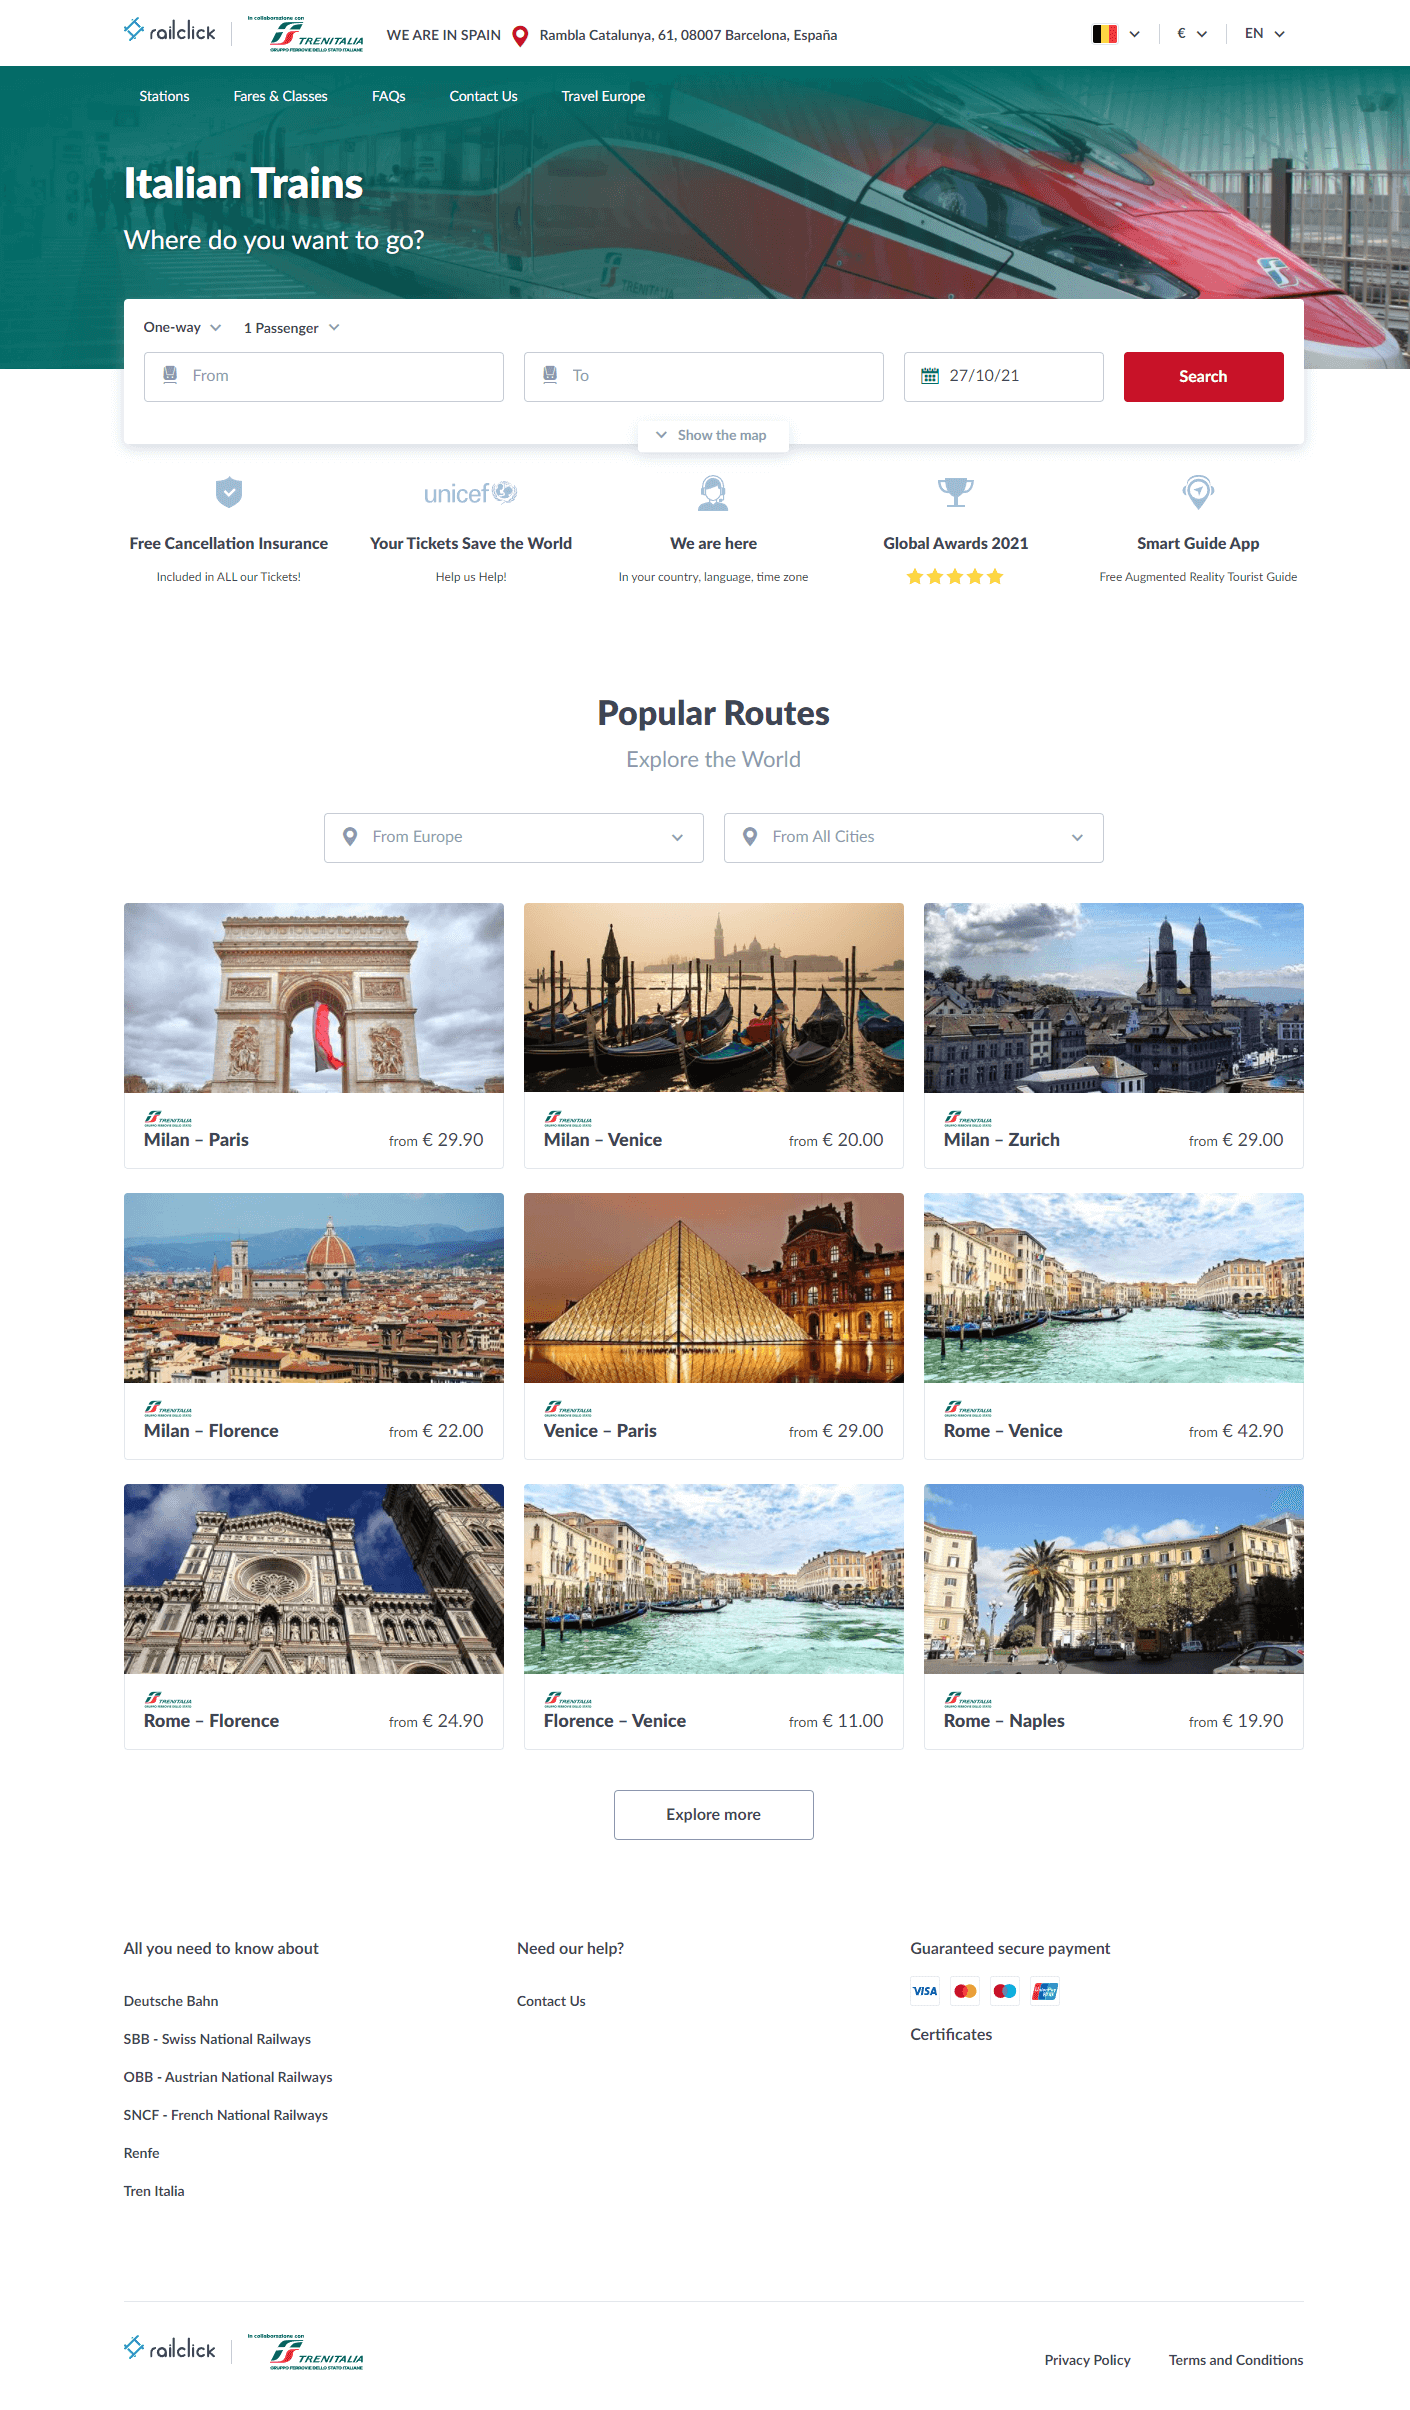The width and height of the screenshot is (1410, 2410).
Task: Click the unicef logo
Action: pyautogui.click(x=471, y=493)
